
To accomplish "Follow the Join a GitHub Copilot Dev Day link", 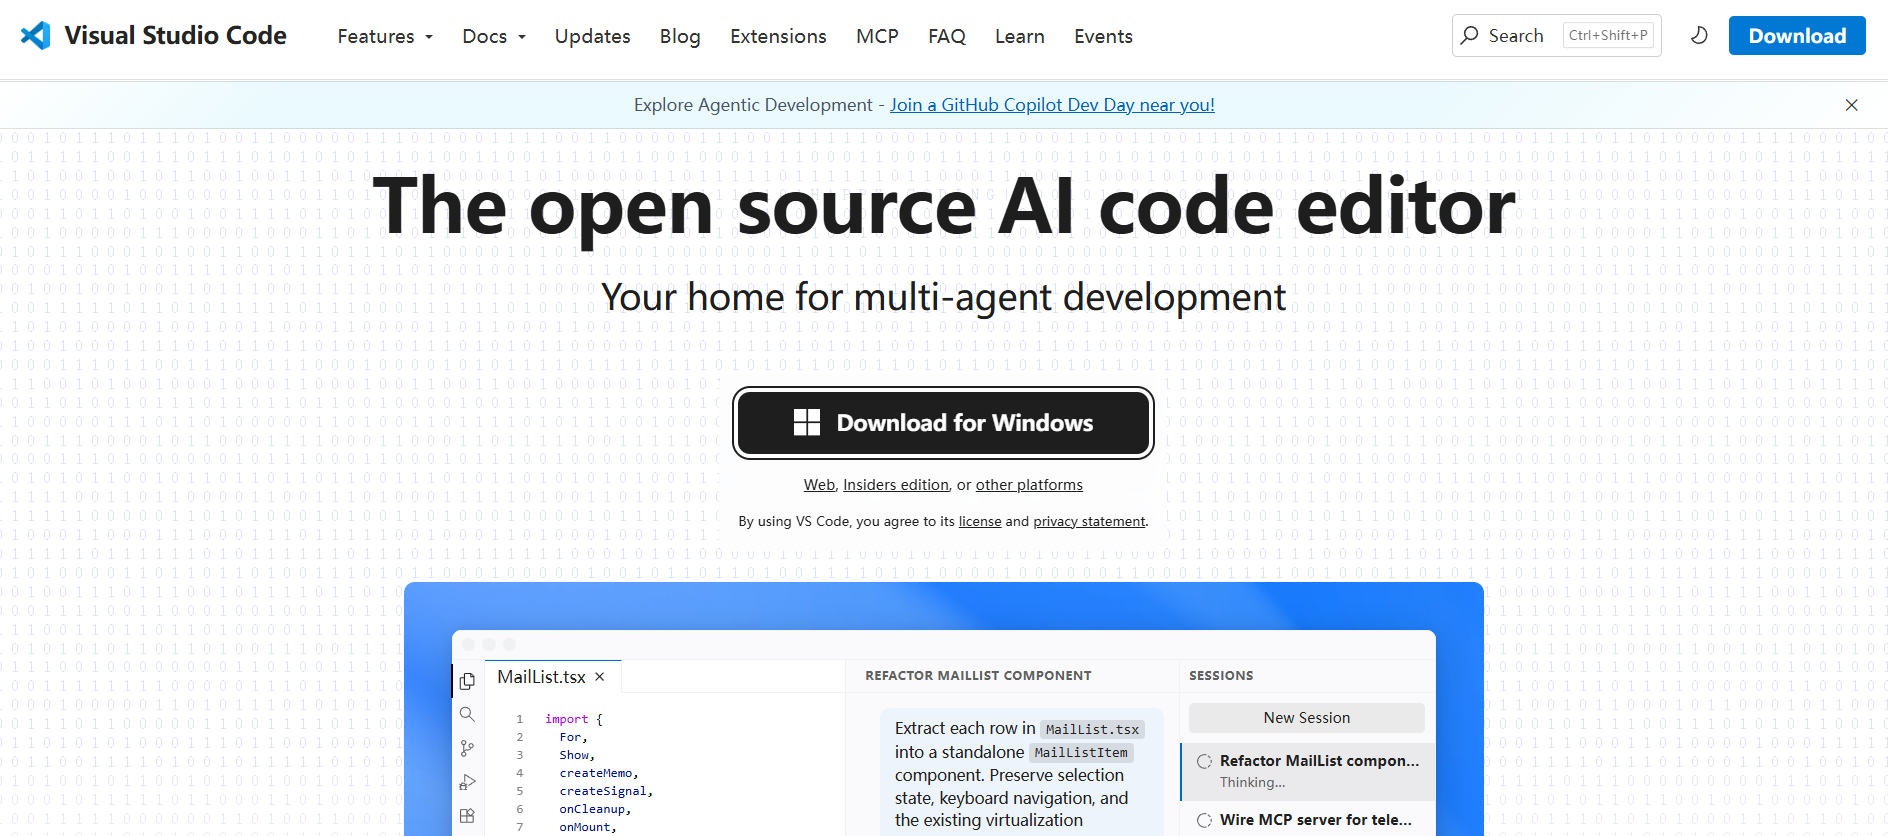I will pyautogui.click(x=1052, y=105).
